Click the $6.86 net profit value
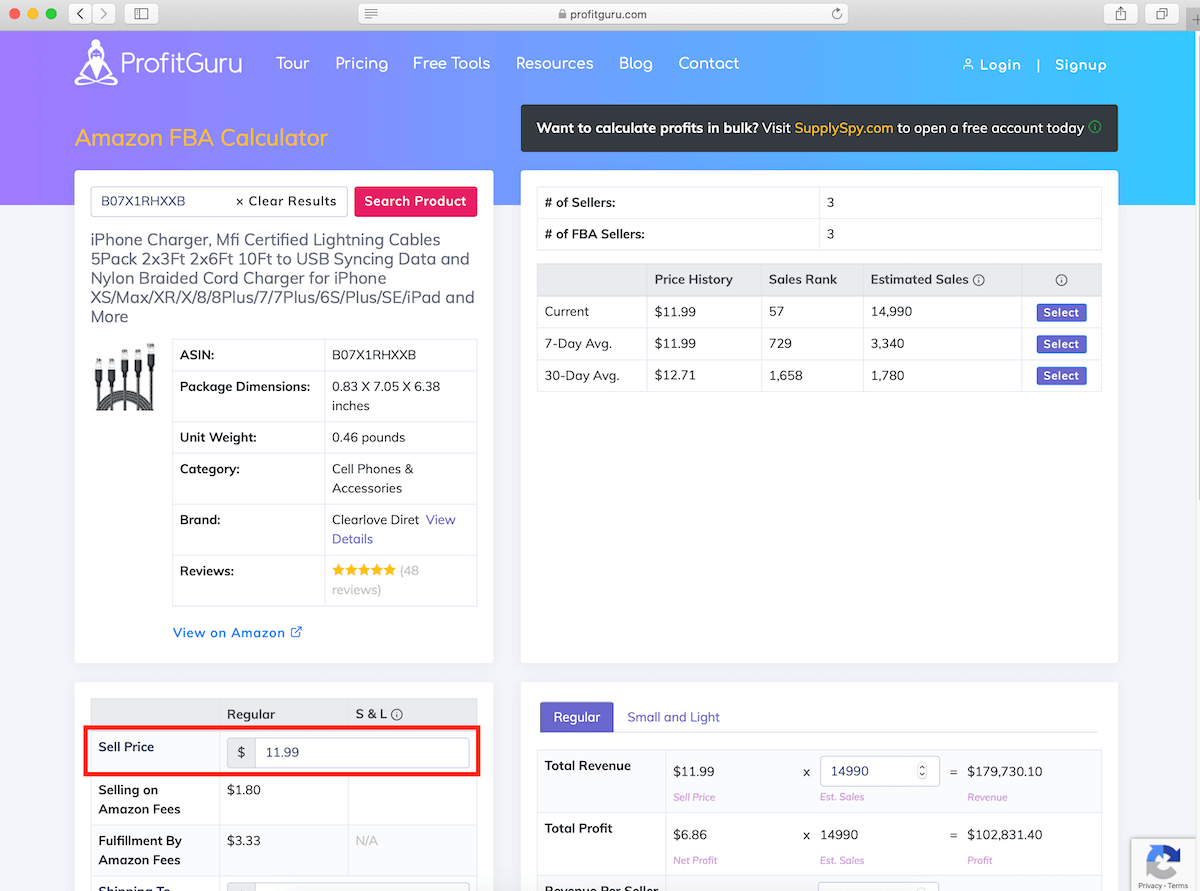 [x=690, y=834]
